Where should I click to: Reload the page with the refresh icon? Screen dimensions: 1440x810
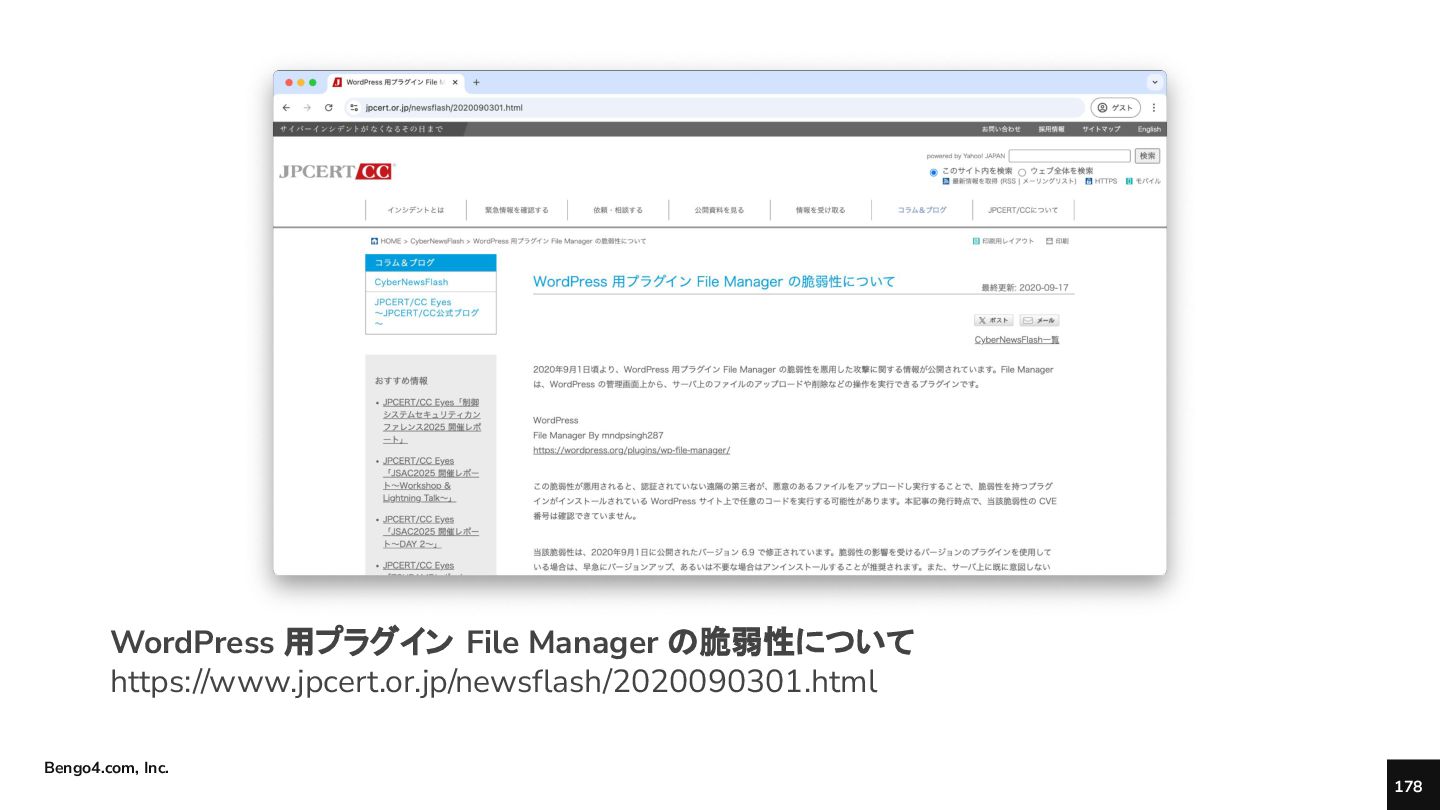[328, 107]
